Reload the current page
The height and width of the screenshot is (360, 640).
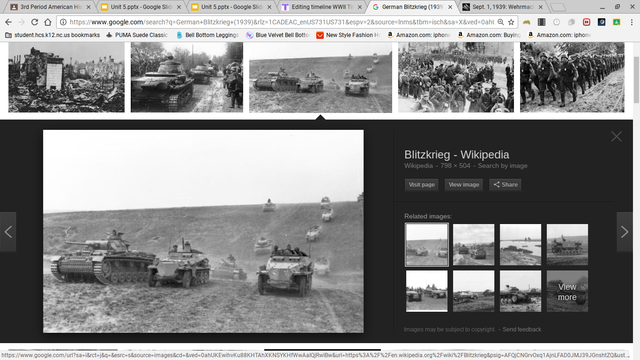pos(35,22)
